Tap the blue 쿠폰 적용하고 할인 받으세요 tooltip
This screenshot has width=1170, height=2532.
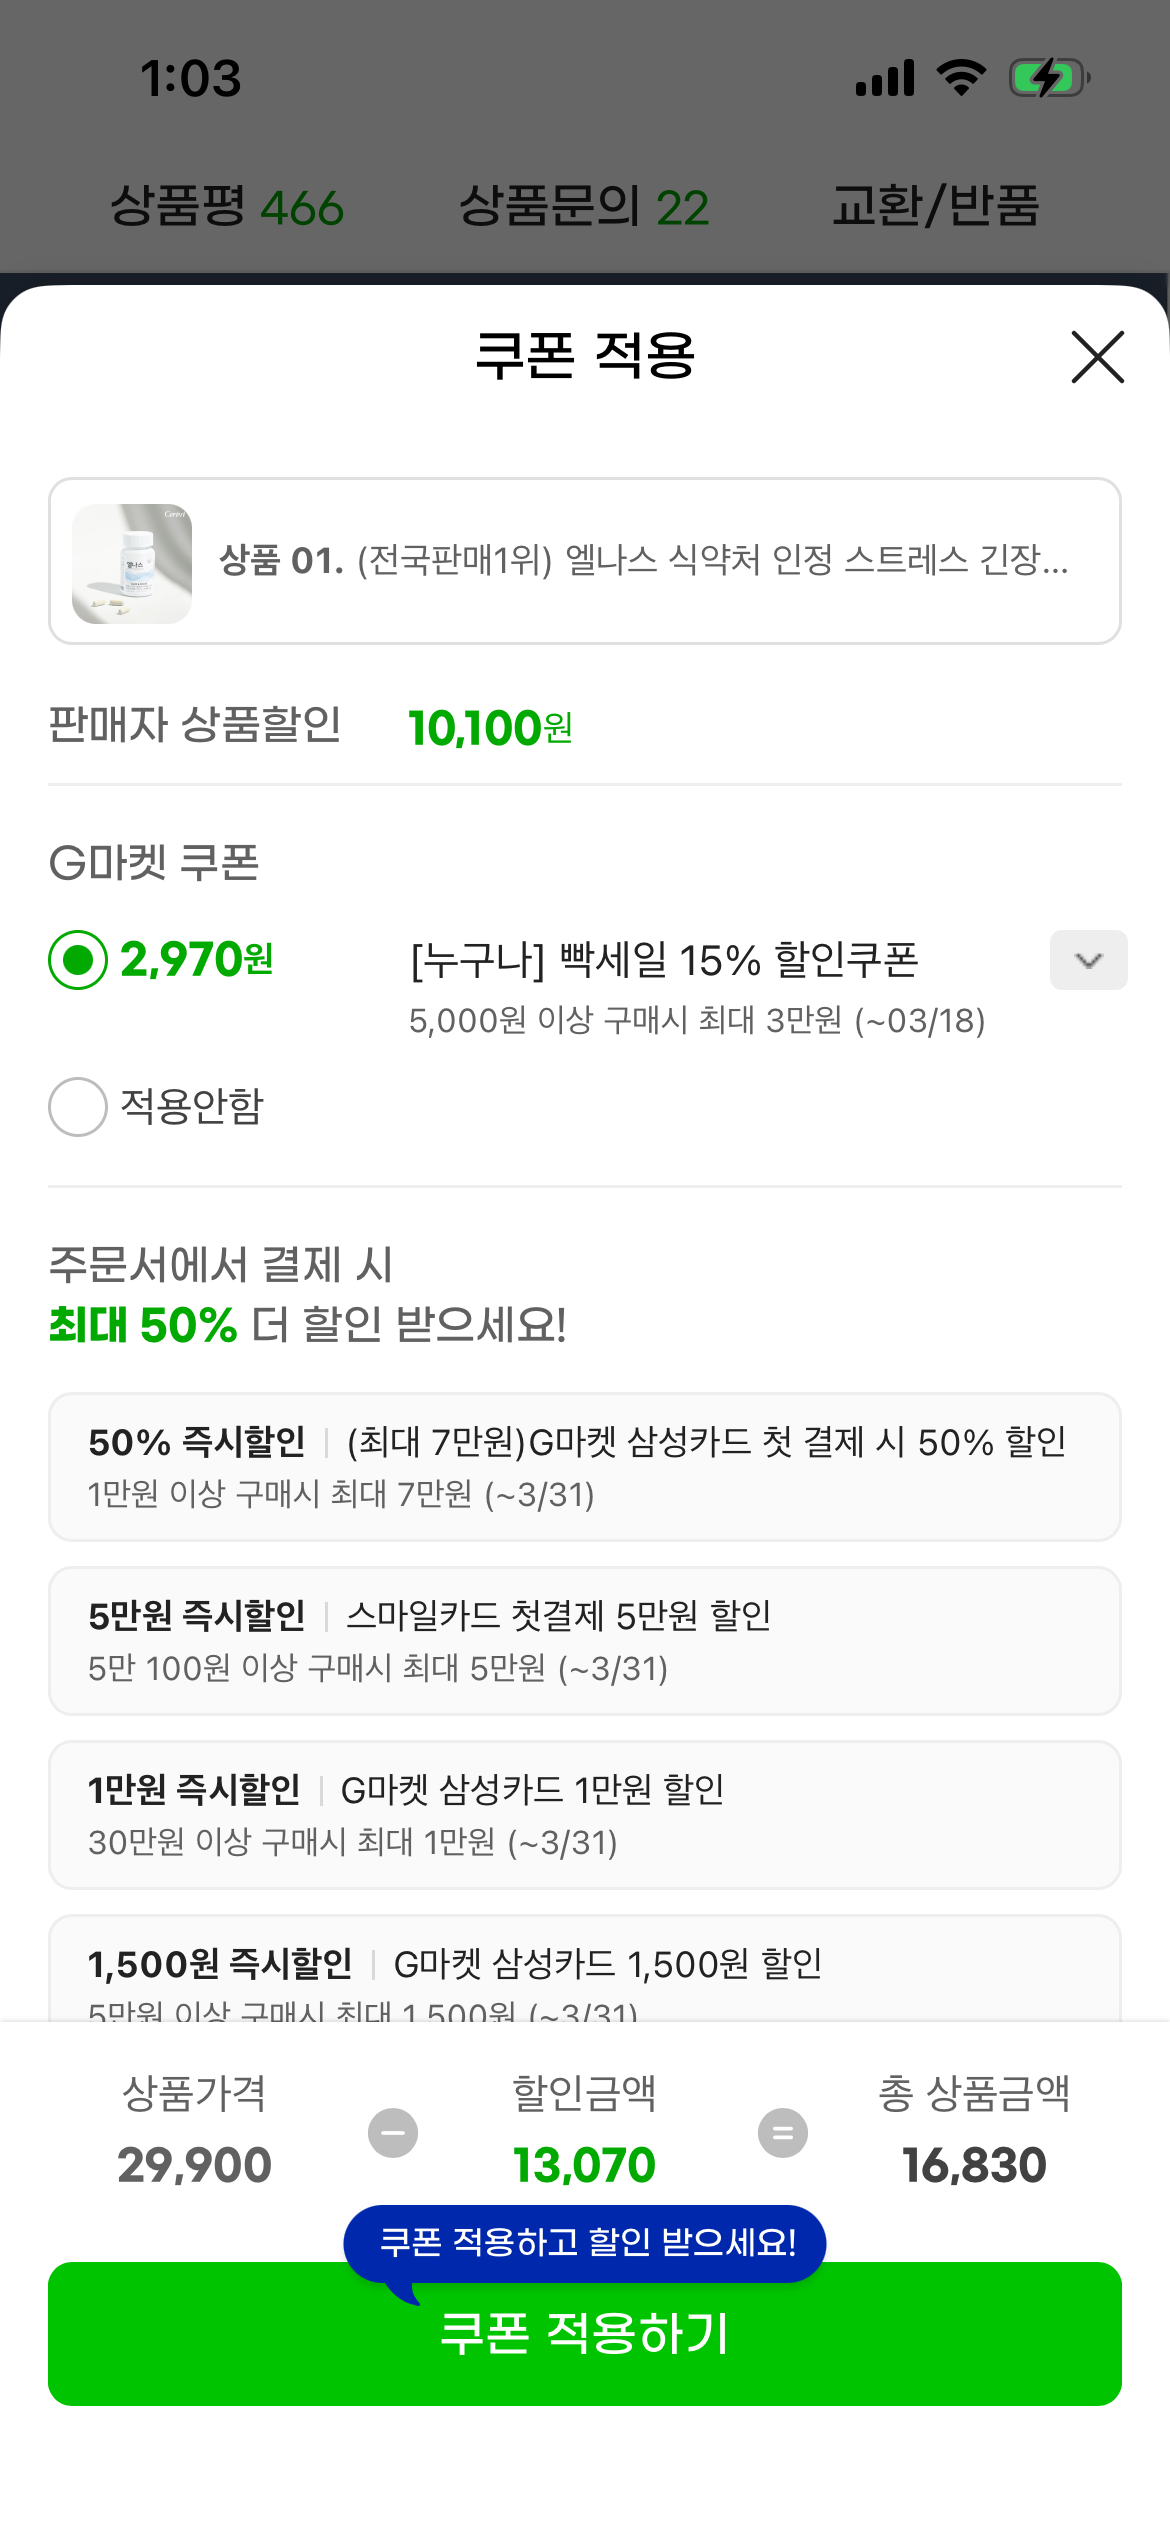point(586,2242)
